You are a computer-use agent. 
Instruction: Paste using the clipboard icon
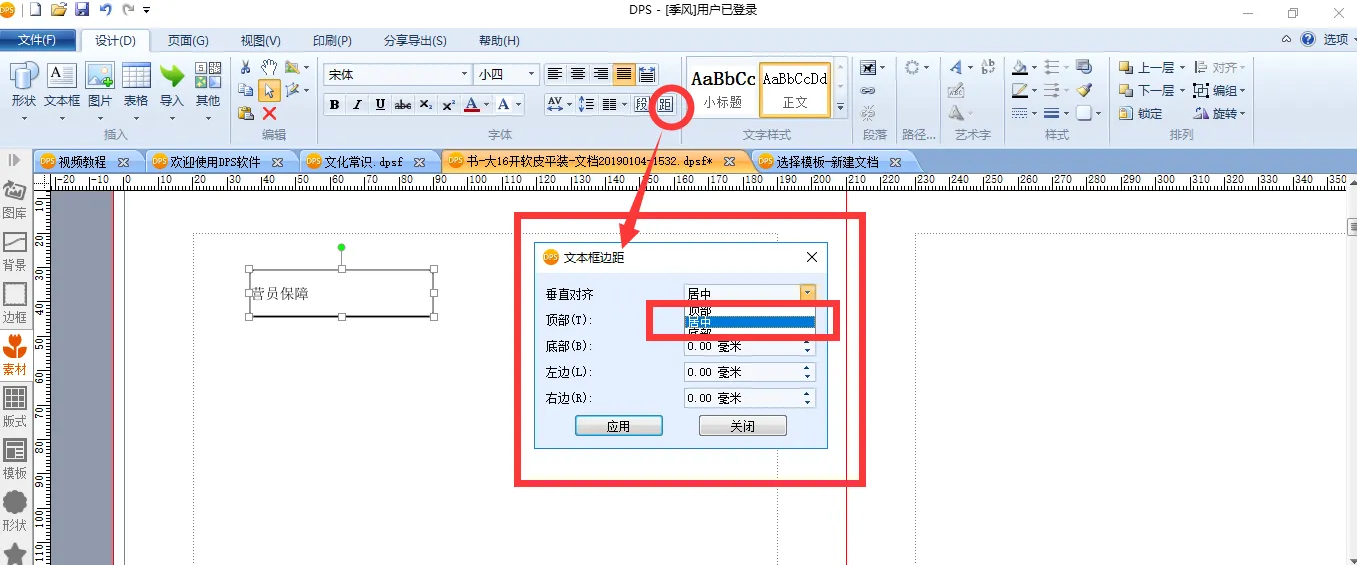tap(246, 113)
